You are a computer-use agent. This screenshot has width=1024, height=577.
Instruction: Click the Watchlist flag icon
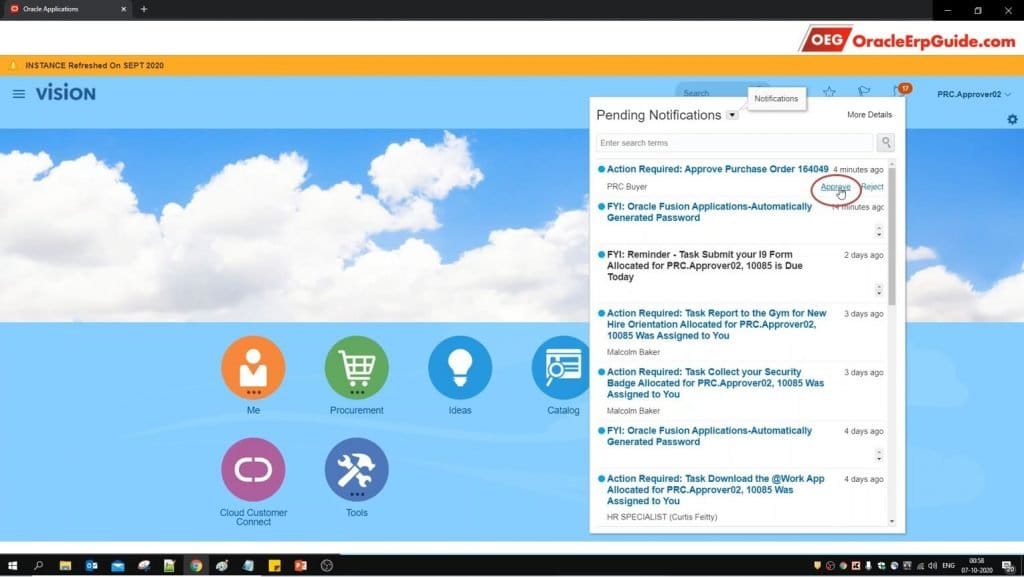[x=864, y=93]
